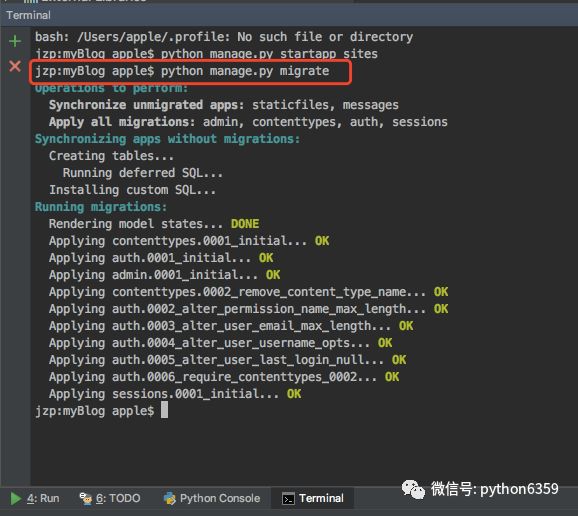
Task: Click the TODO panel icon
Action: point(86,498)
